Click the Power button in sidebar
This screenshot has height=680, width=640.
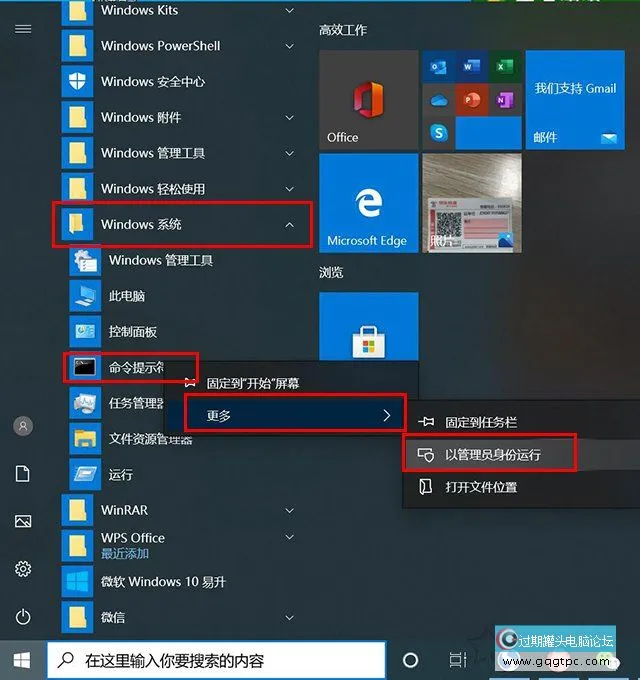[23, 617]
